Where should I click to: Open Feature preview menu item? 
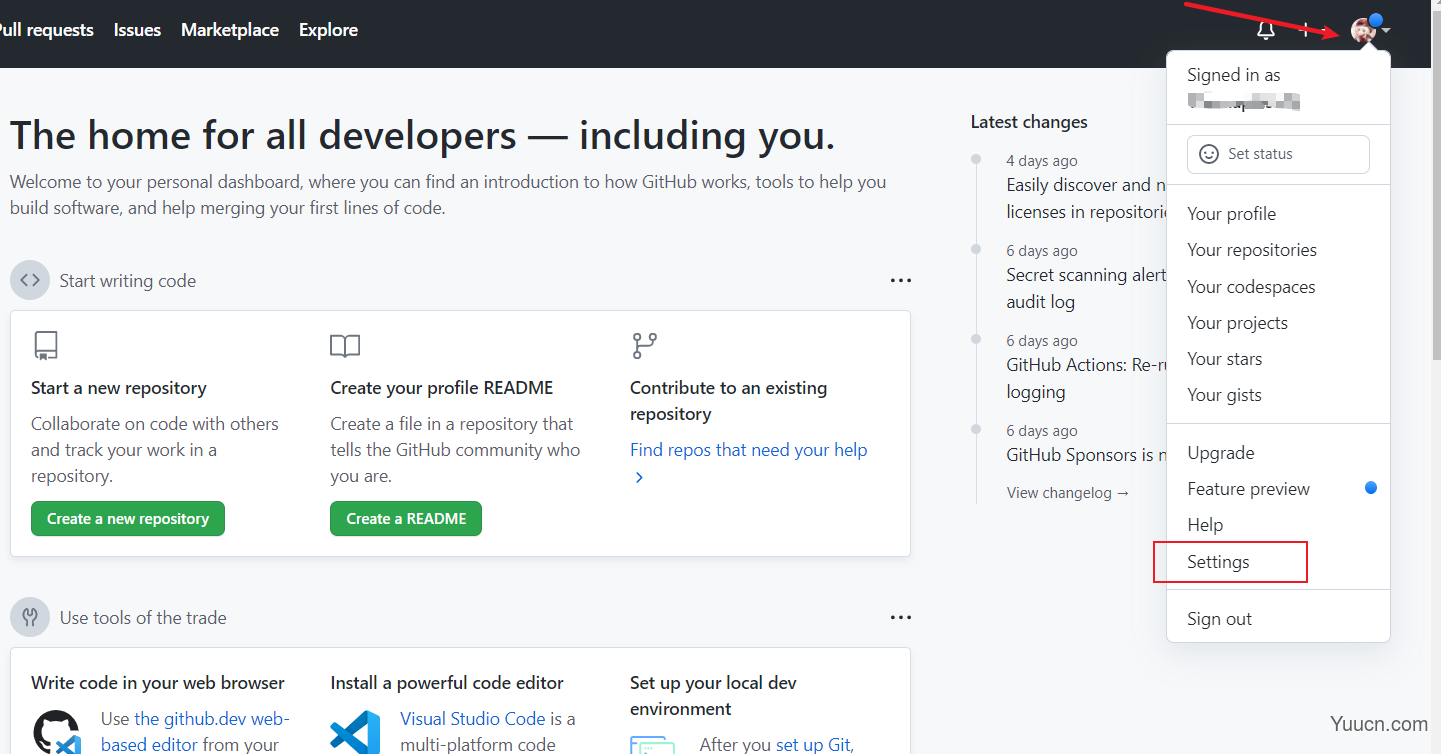1278,489
